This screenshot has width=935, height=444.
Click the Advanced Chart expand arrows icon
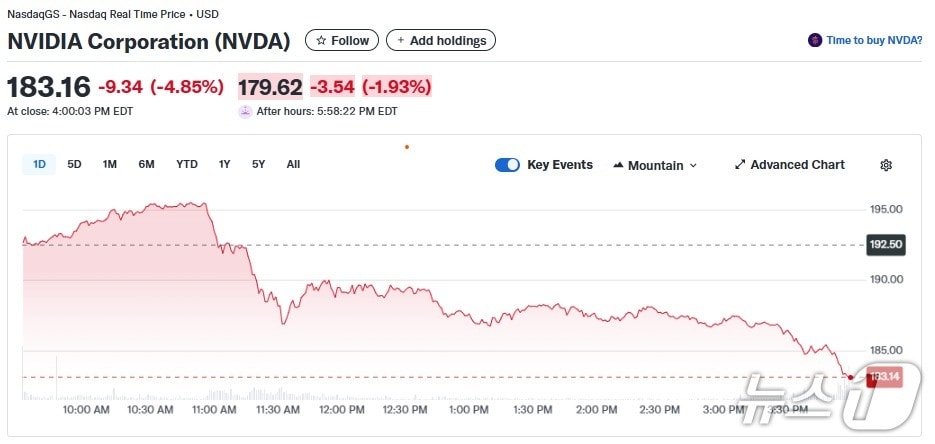[x=740, y=165]
